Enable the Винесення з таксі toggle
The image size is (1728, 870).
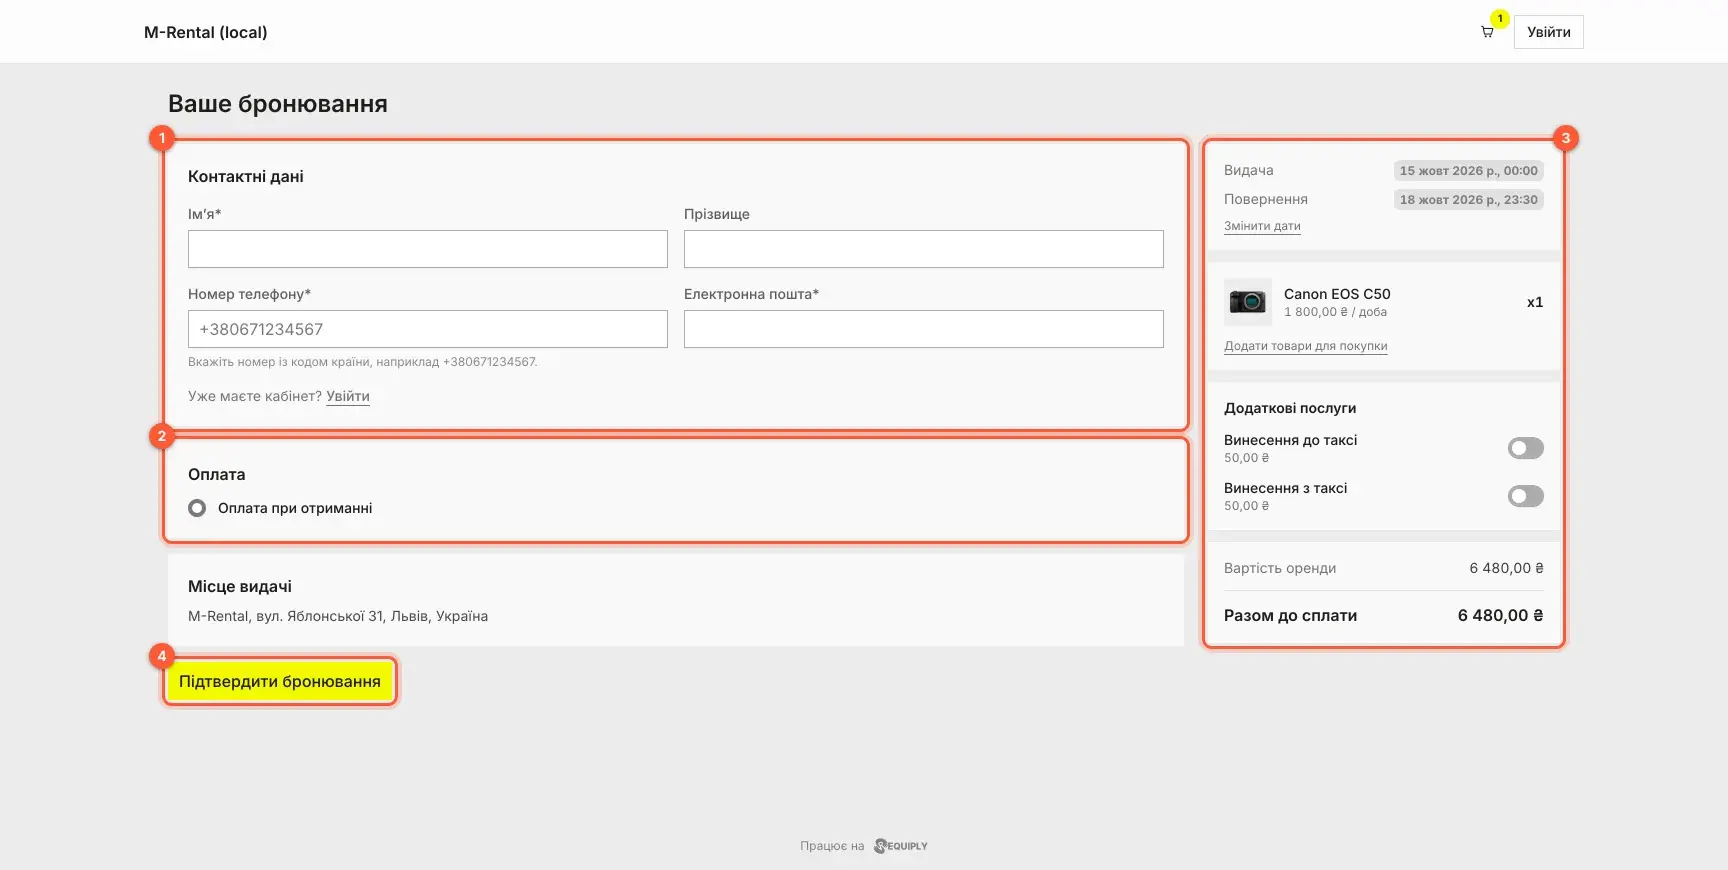pos(1525,496)
